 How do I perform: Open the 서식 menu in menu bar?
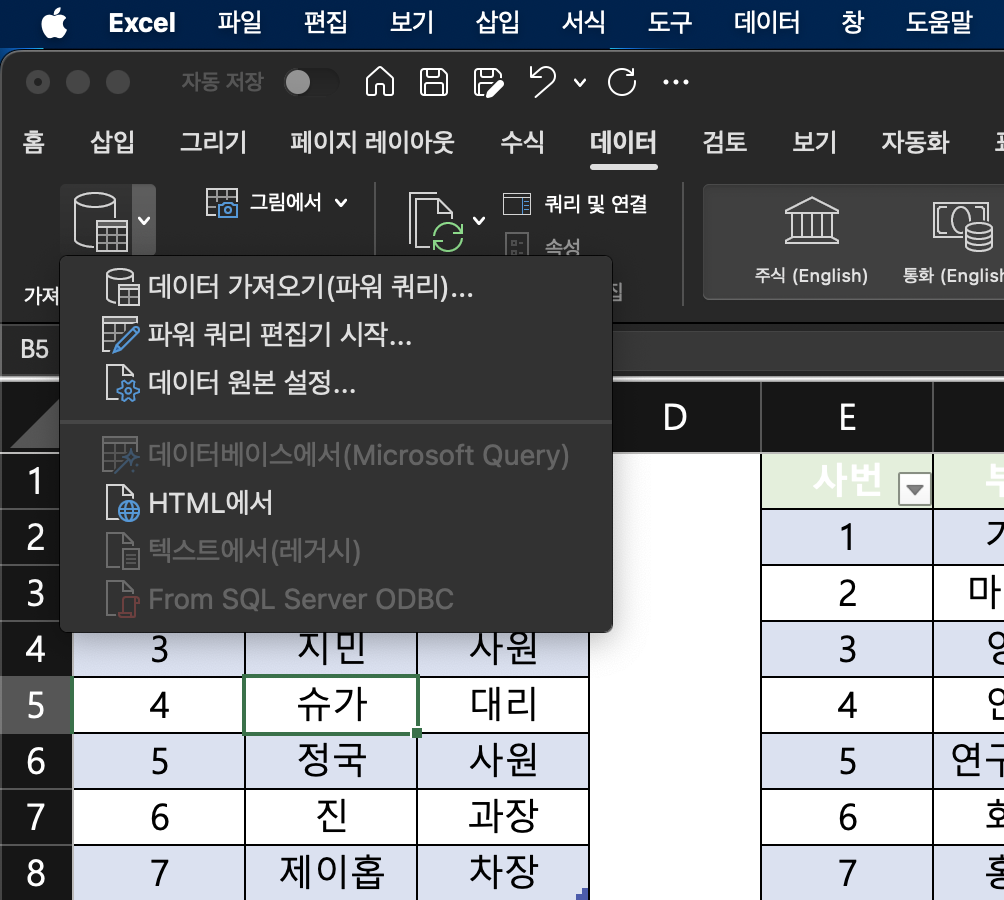coord(583,23)
